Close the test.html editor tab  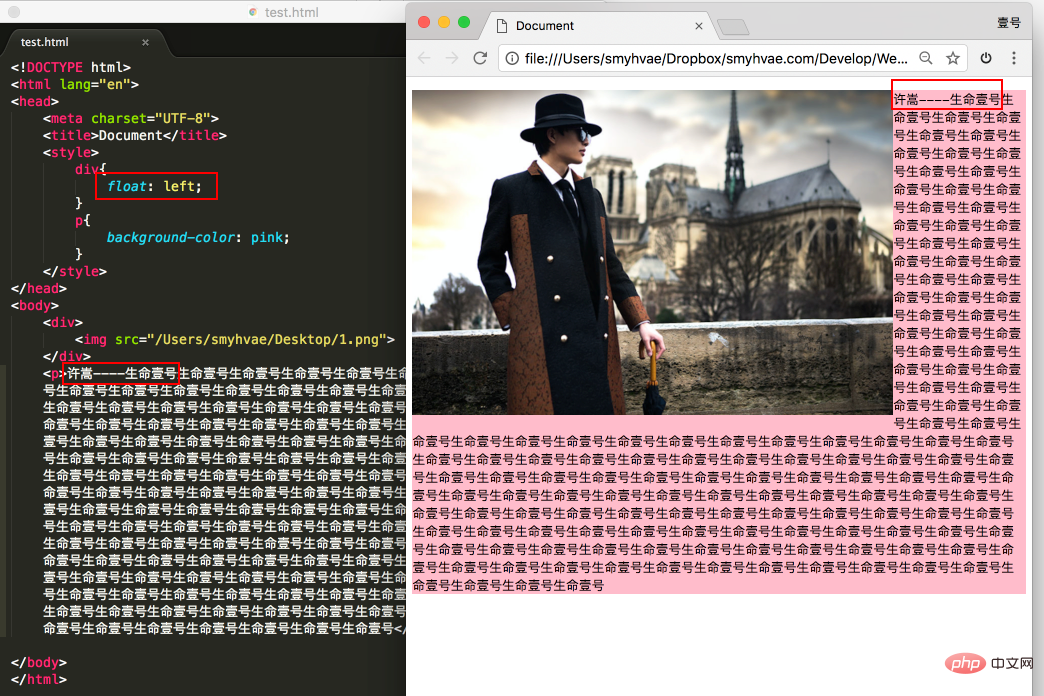145,43
